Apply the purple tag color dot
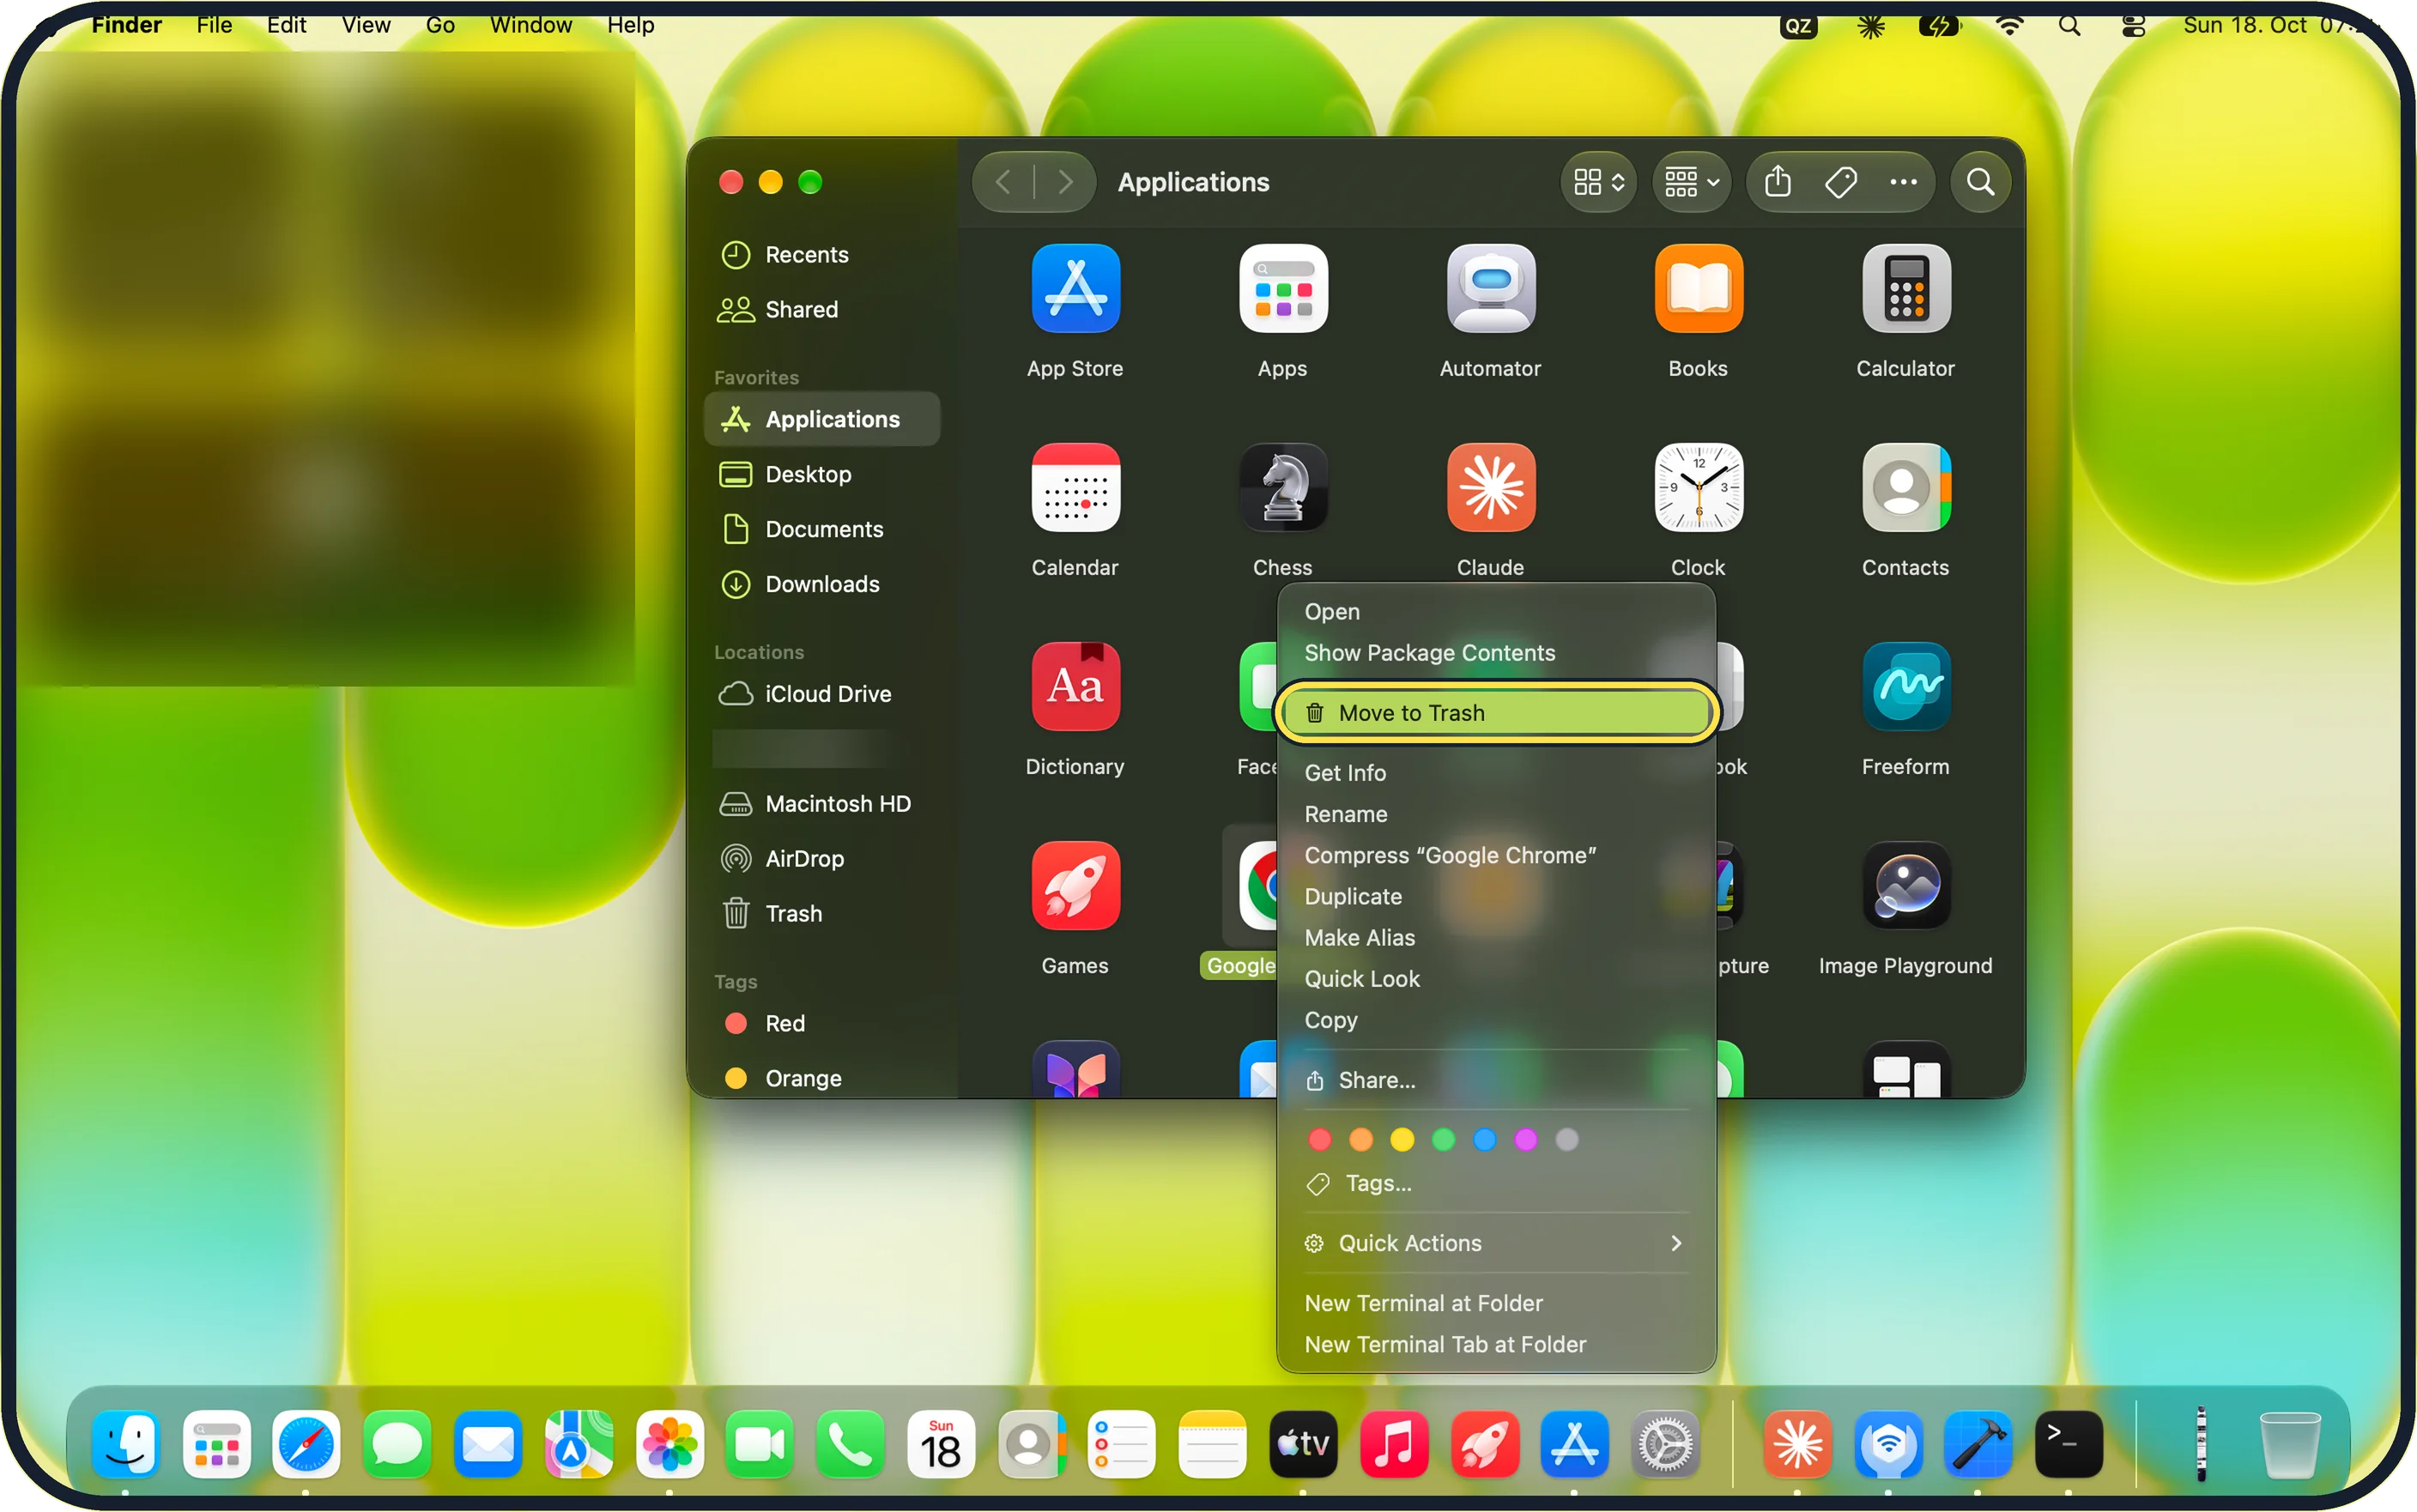2417x1512 pixels. [x=1525, y=1139]
